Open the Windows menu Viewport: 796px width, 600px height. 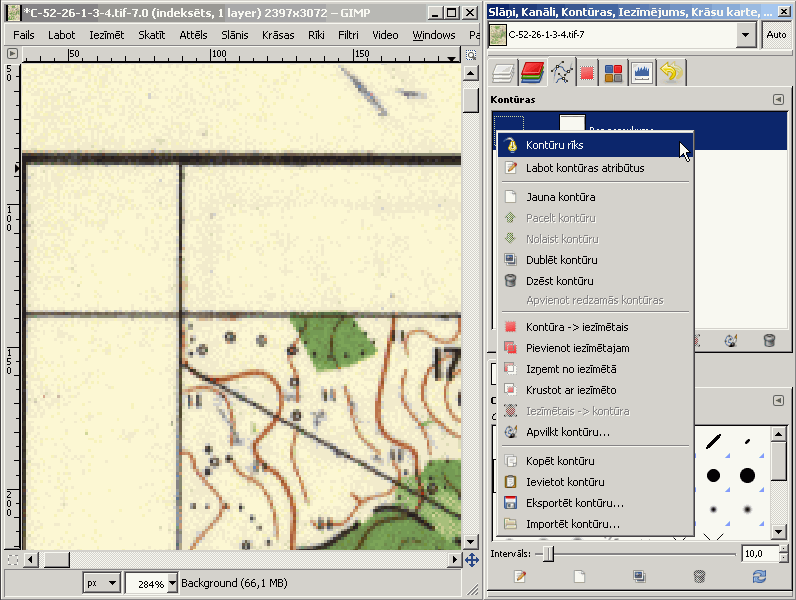point(434,35)
